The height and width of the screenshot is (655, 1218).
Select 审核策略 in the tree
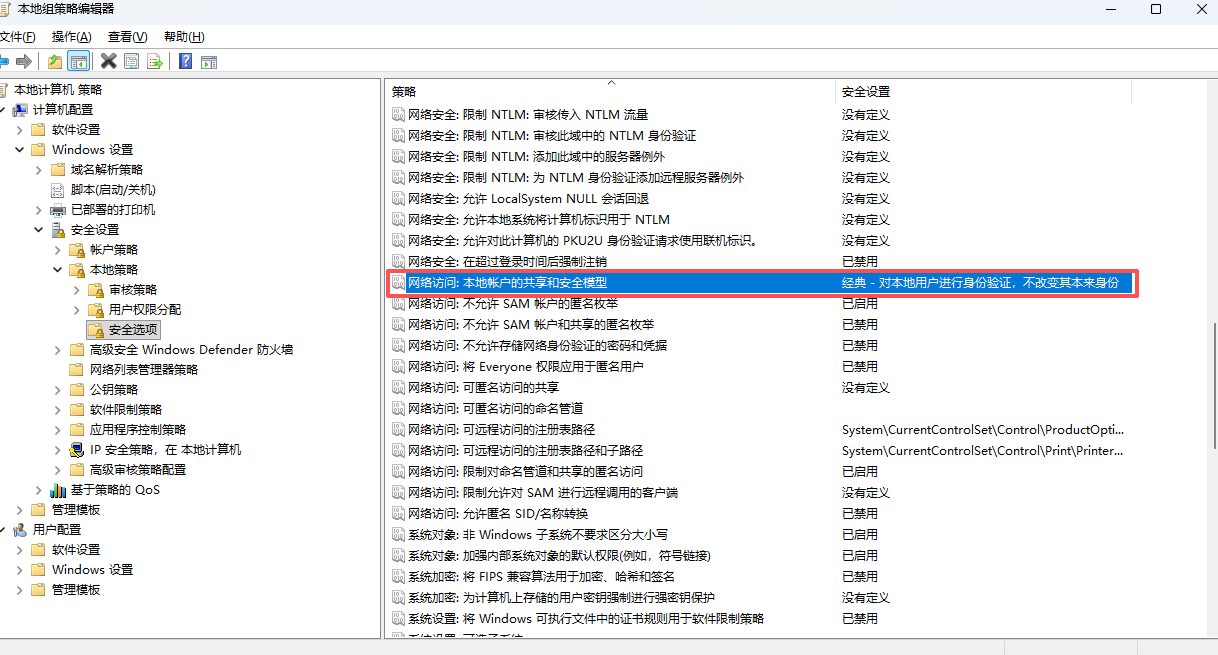[x=133, y=290]
